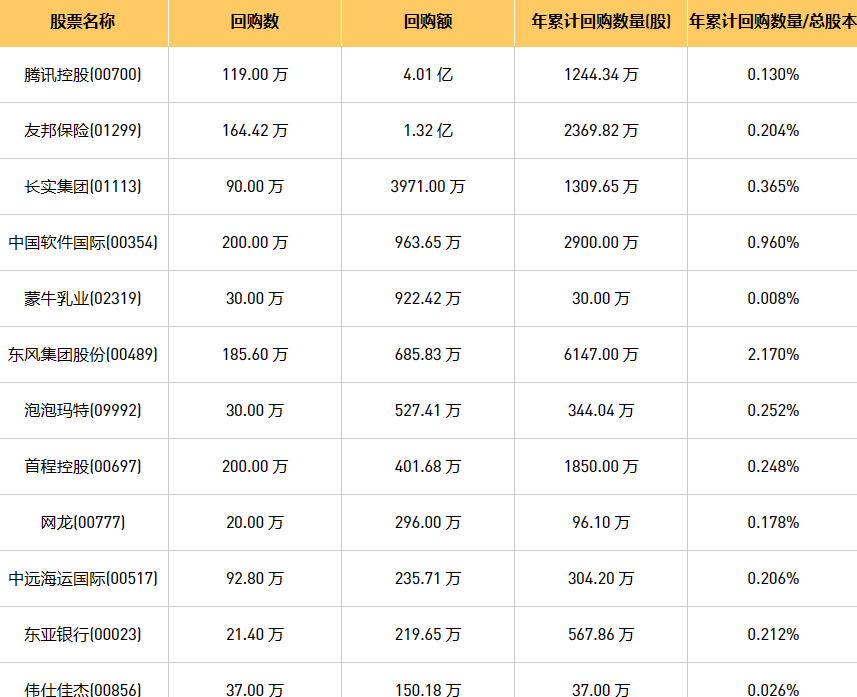Sort by the 回购数 column header
The image size is (857, 697).
click(x=255, y=21)
